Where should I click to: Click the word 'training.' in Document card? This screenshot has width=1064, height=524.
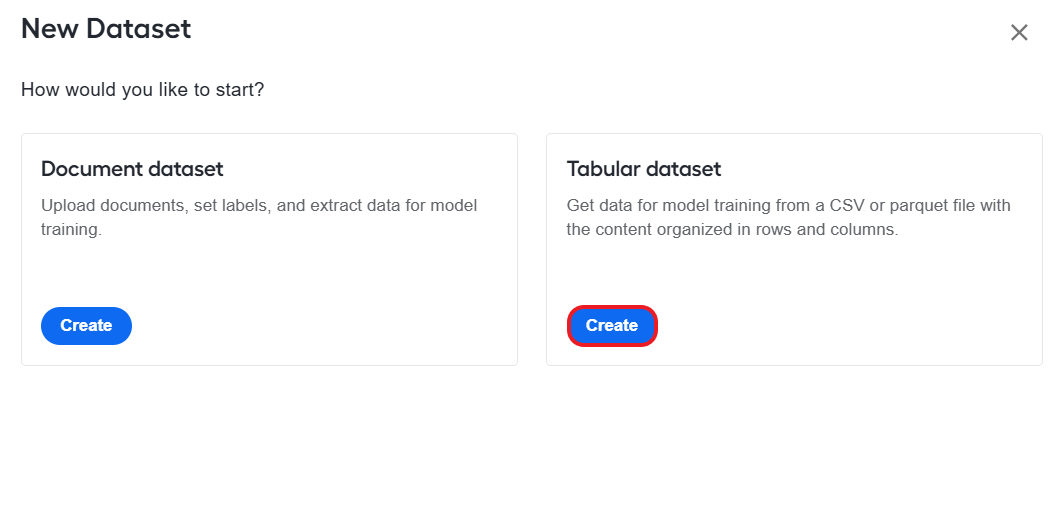[71, 230]
